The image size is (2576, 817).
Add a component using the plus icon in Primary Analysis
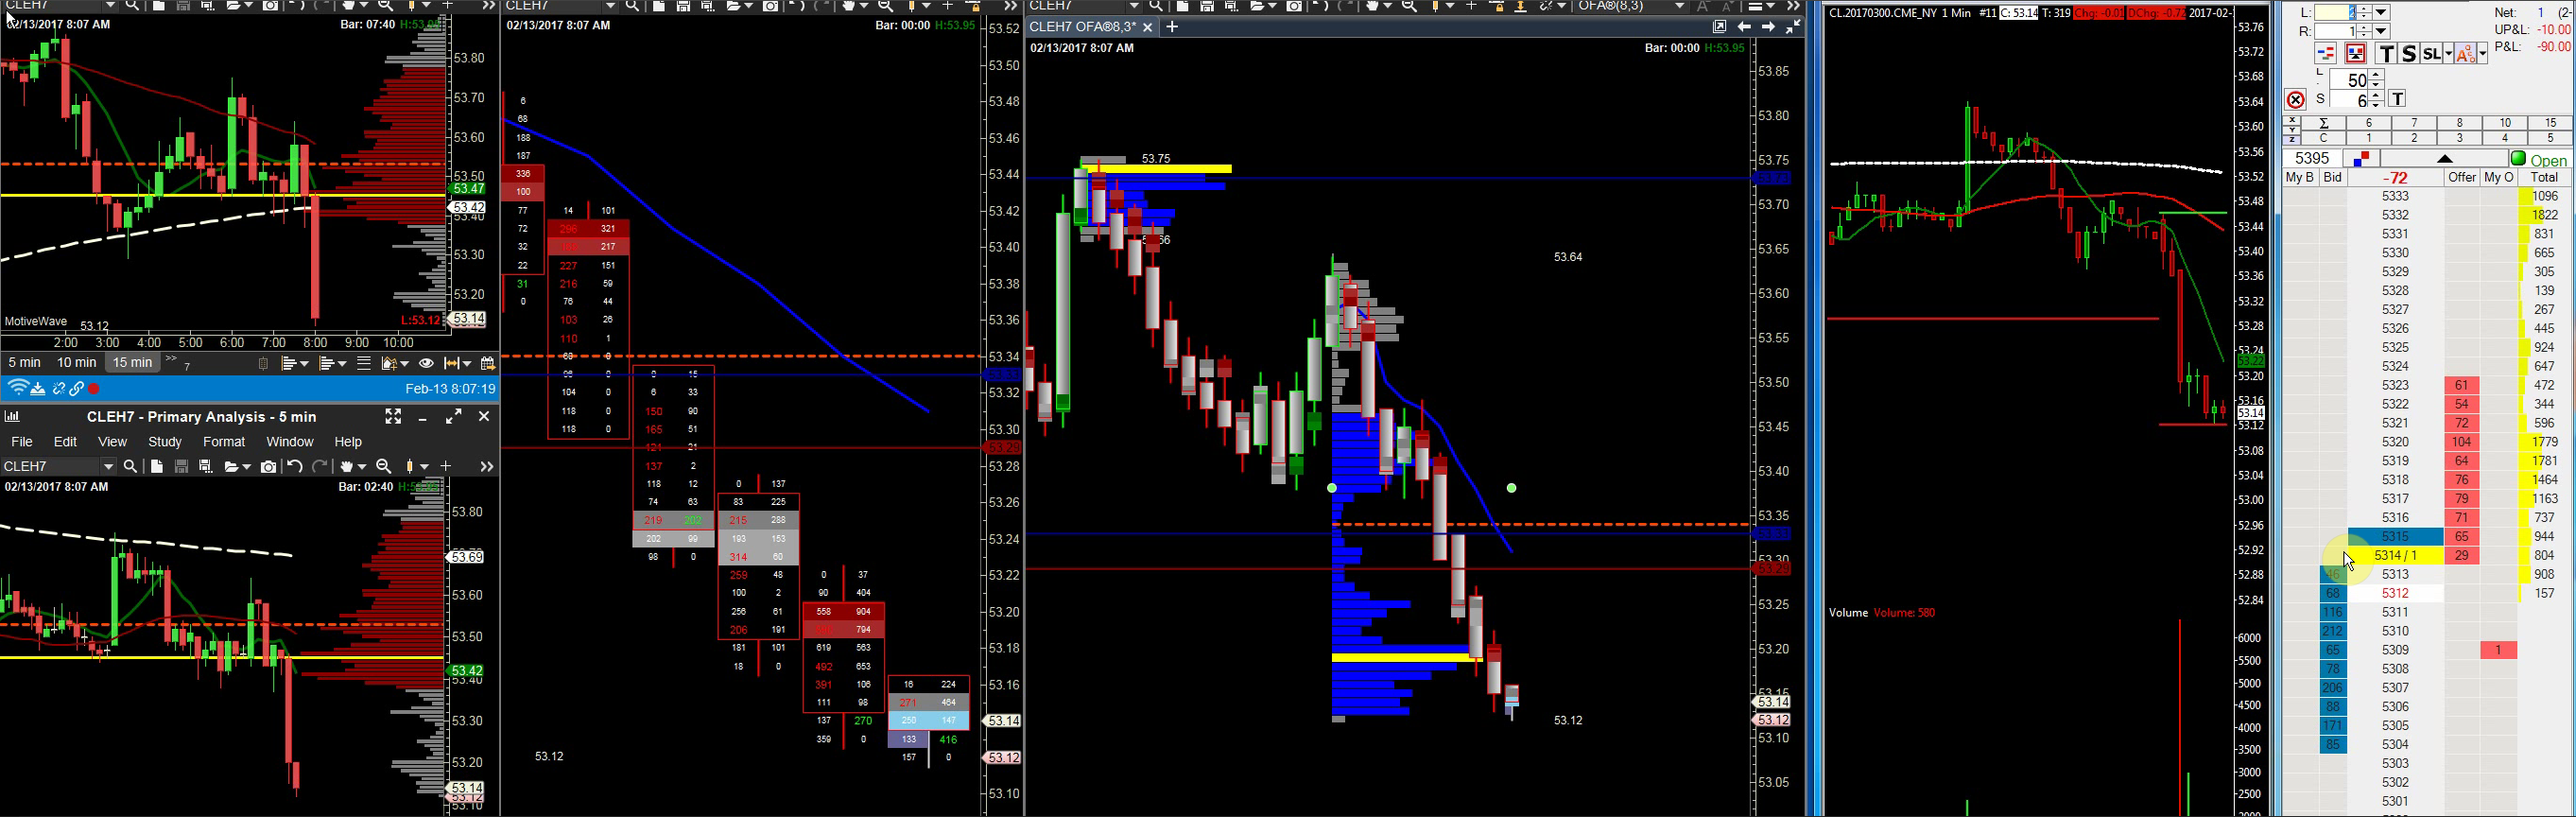click(x=446, y=466)
